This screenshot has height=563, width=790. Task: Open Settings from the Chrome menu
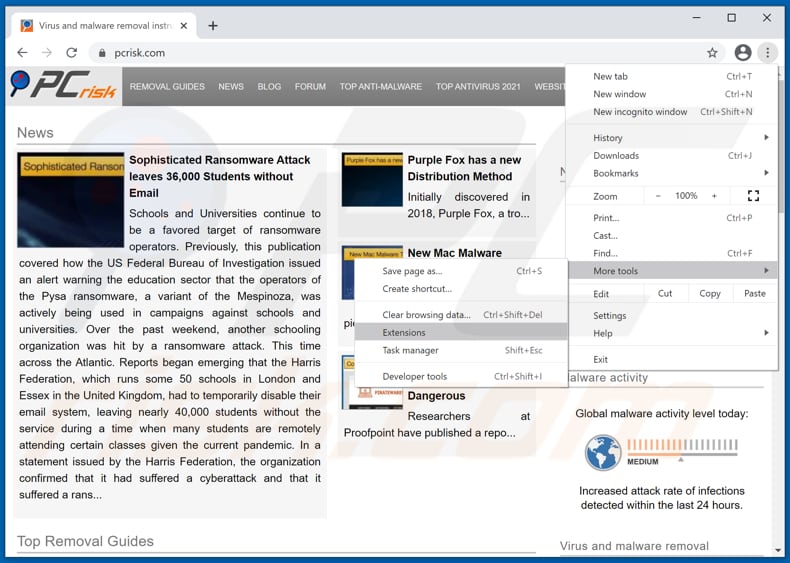[x=610, y=316]
